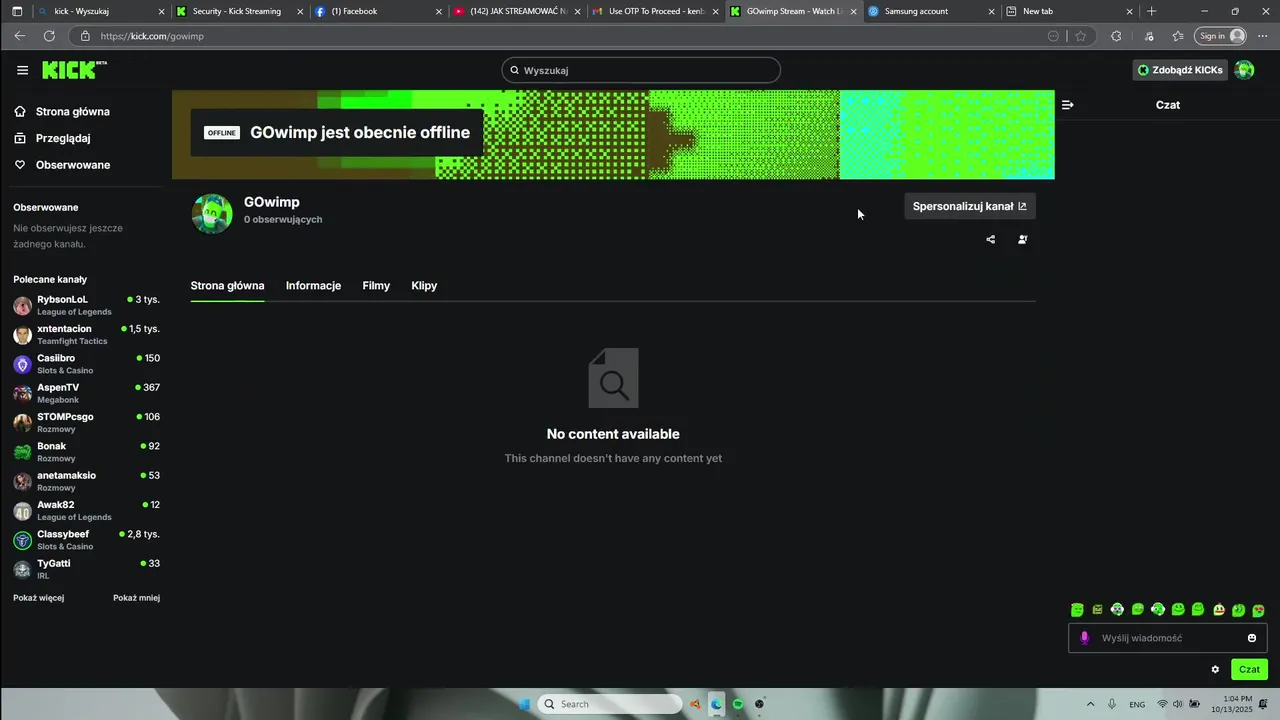Viewport: 1280px width, 720px height.
Task: Open chat settings gear icon
Action: [x=1216, y=670]
